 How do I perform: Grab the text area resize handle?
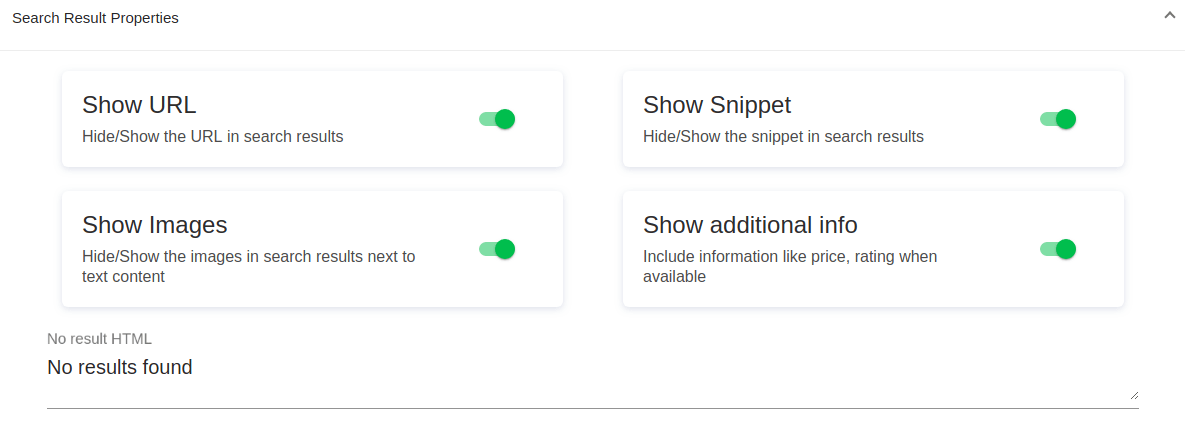click(x=1134, y=395)
